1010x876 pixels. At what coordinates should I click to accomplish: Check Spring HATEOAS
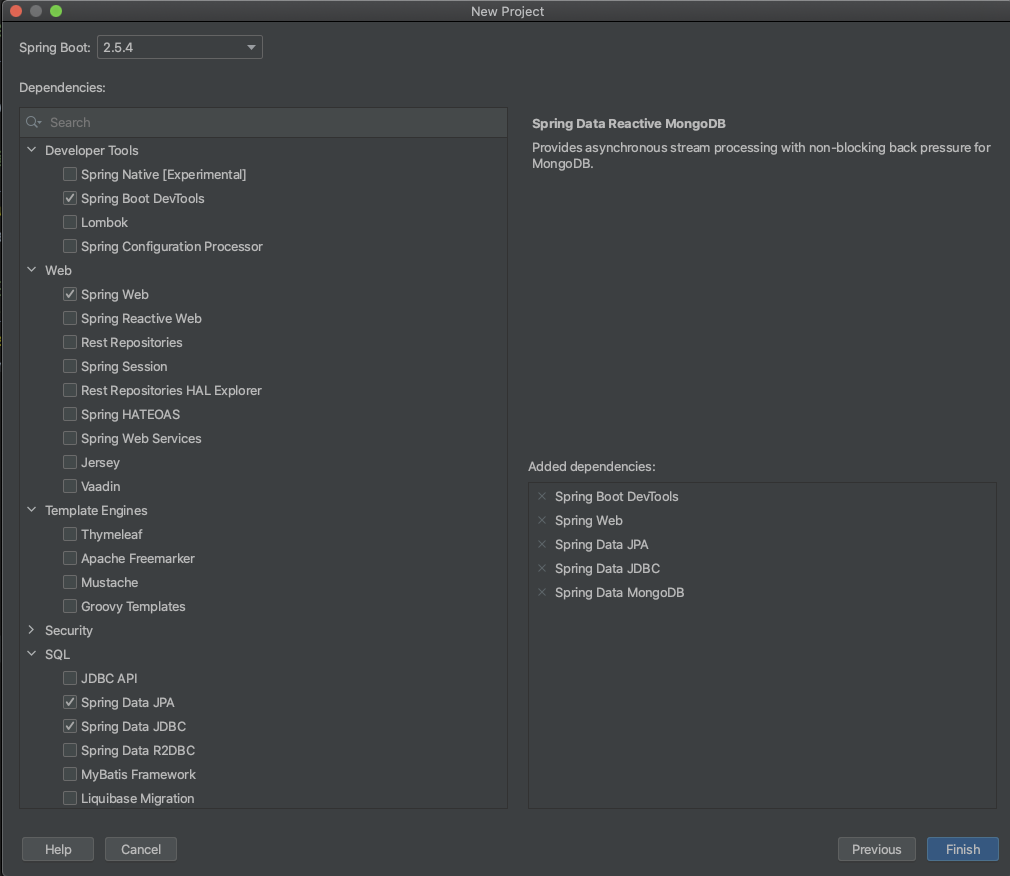click(x=70, y=414)
